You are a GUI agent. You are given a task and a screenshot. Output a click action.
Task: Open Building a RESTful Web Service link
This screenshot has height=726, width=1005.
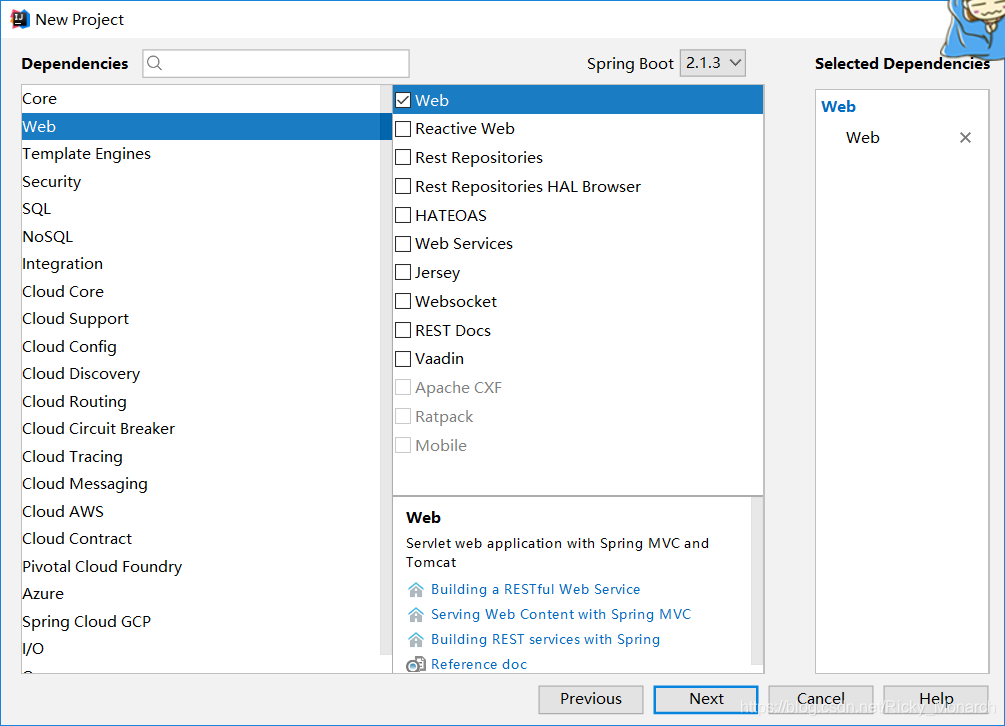coord(535,590)
